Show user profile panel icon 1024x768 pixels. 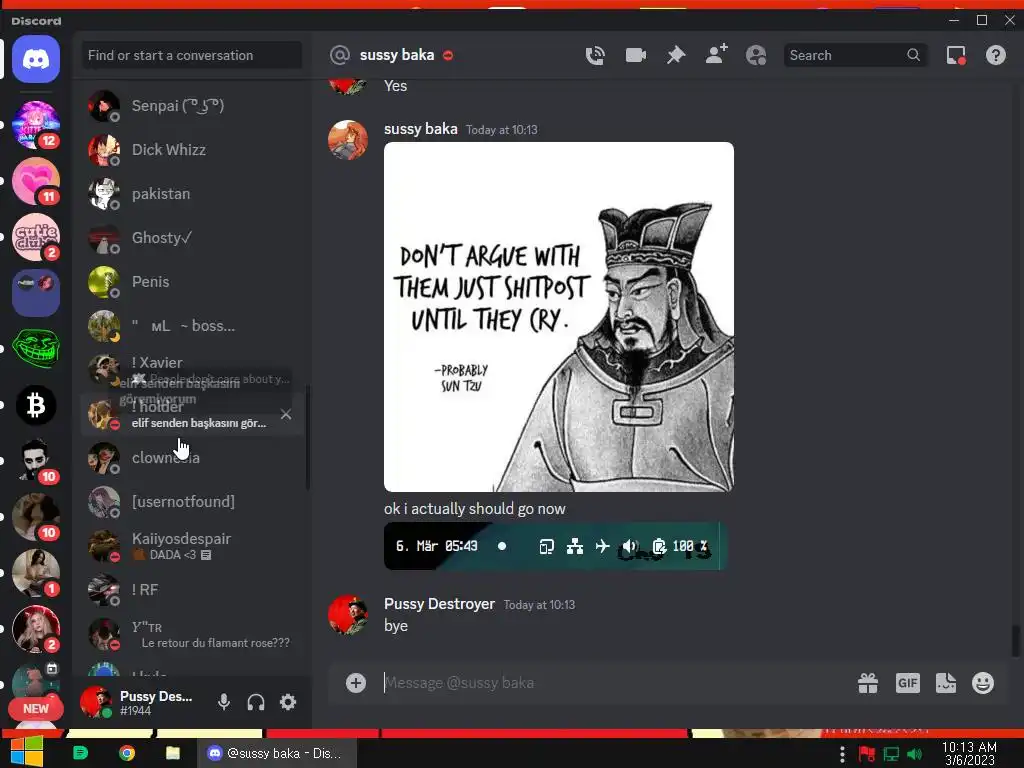[756, 56]
